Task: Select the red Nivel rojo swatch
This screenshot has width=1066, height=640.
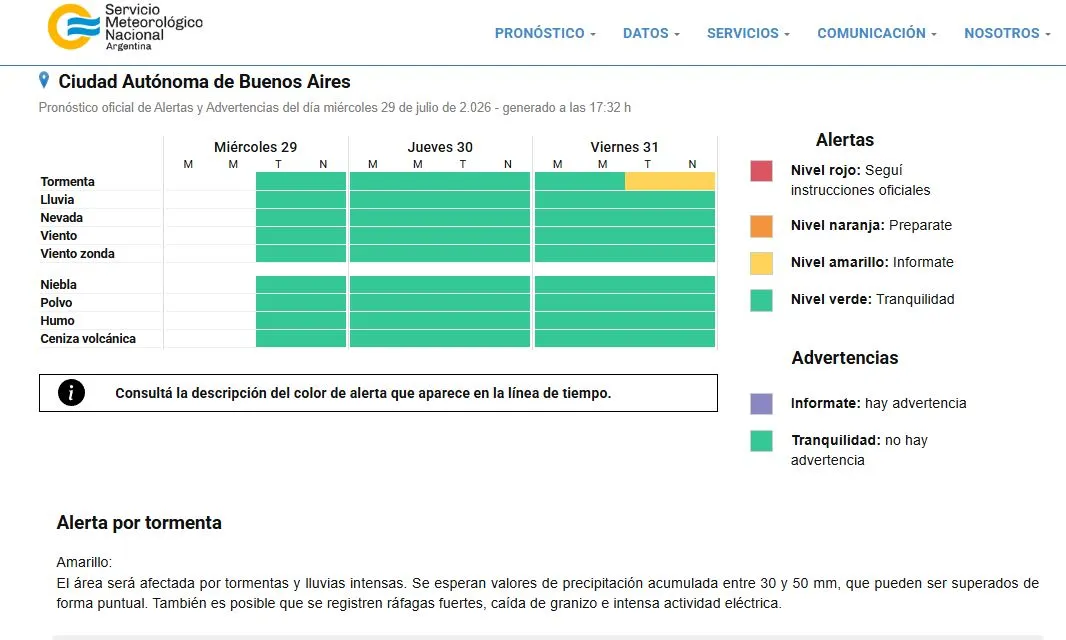Action: [x=761, y=171]
